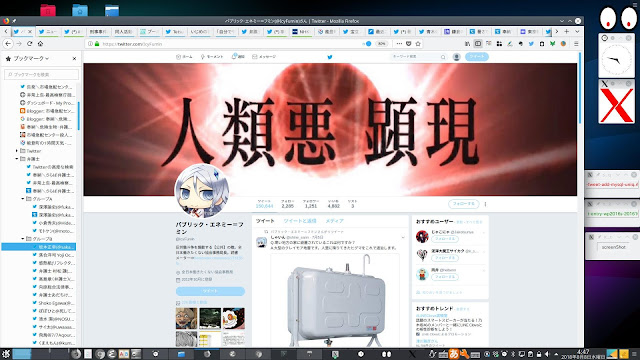The image size is (640, 360).
Task: Open the page actions three-dot menu
Action: tap(399, 44)
